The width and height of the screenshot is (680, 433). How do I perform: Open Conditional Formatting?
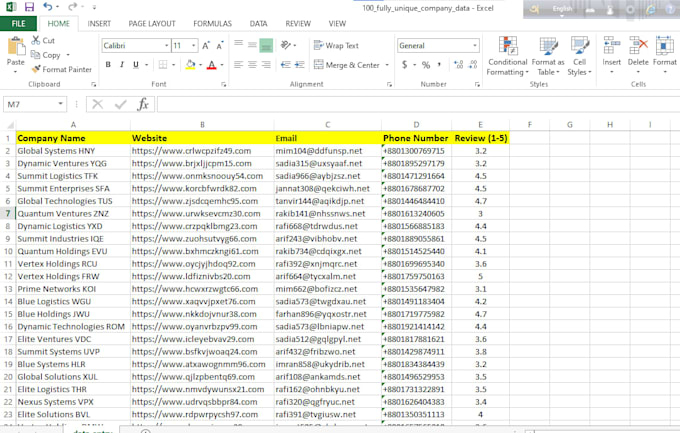coord(507,56)
